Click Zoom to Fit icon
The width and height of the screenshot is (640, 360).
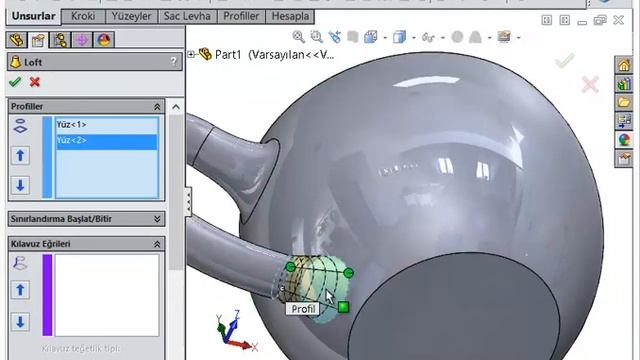(299, 37)
